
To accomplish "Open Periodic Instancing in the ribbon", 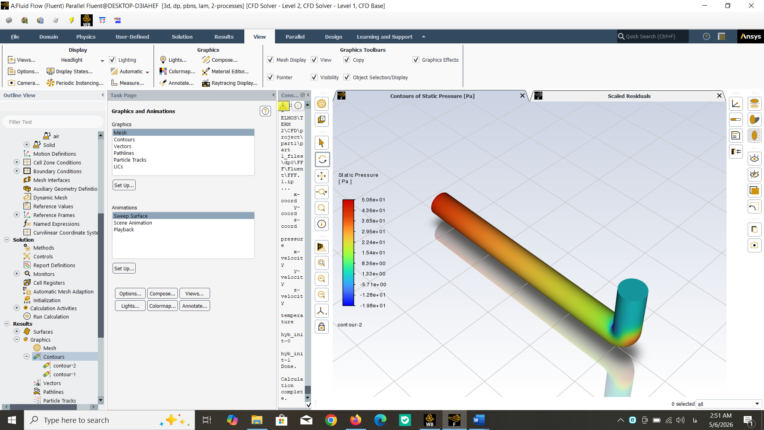I will 75,83.
